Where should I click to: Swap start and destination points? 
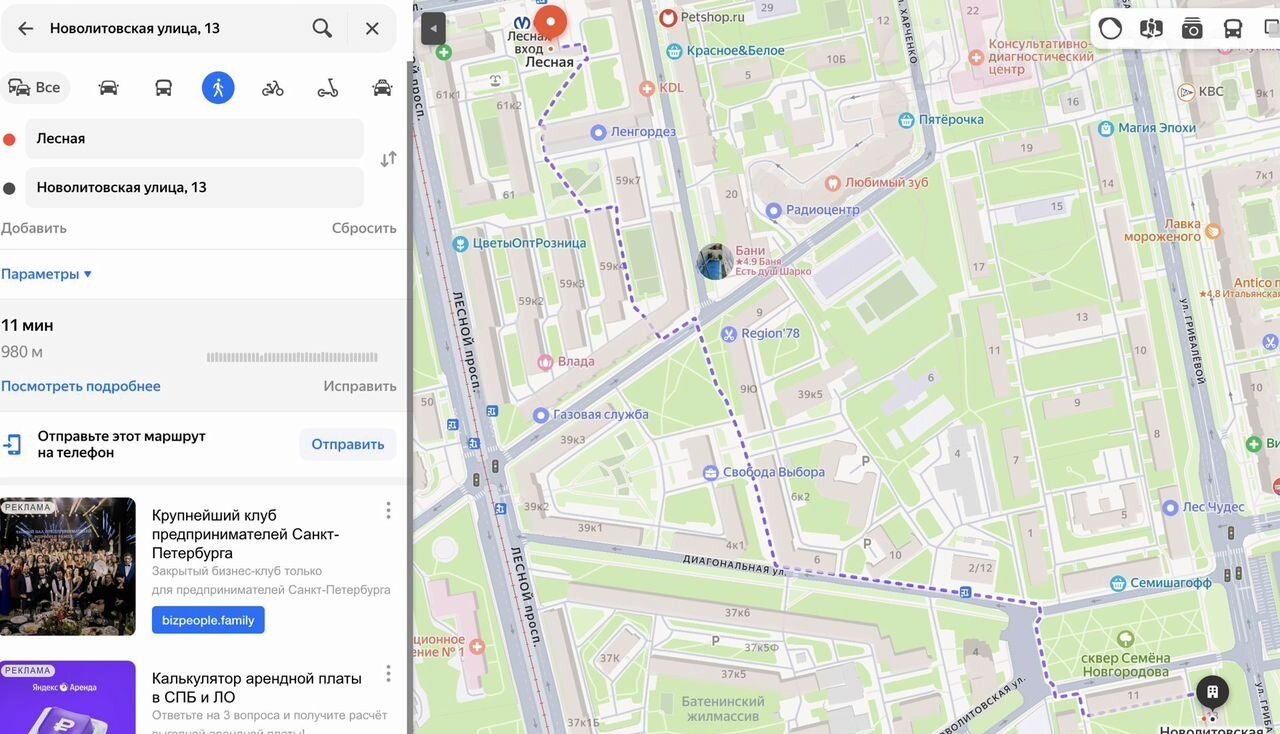pos(388,159)
